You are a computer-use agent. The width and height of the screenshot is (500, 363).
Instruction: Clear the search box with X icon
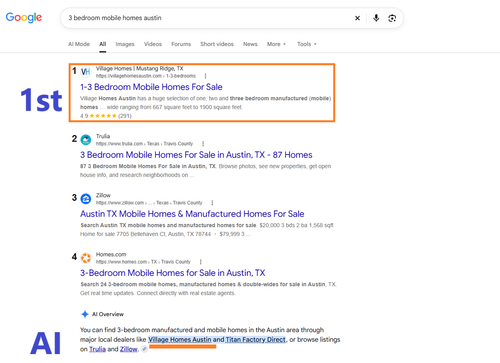(357, 18)
